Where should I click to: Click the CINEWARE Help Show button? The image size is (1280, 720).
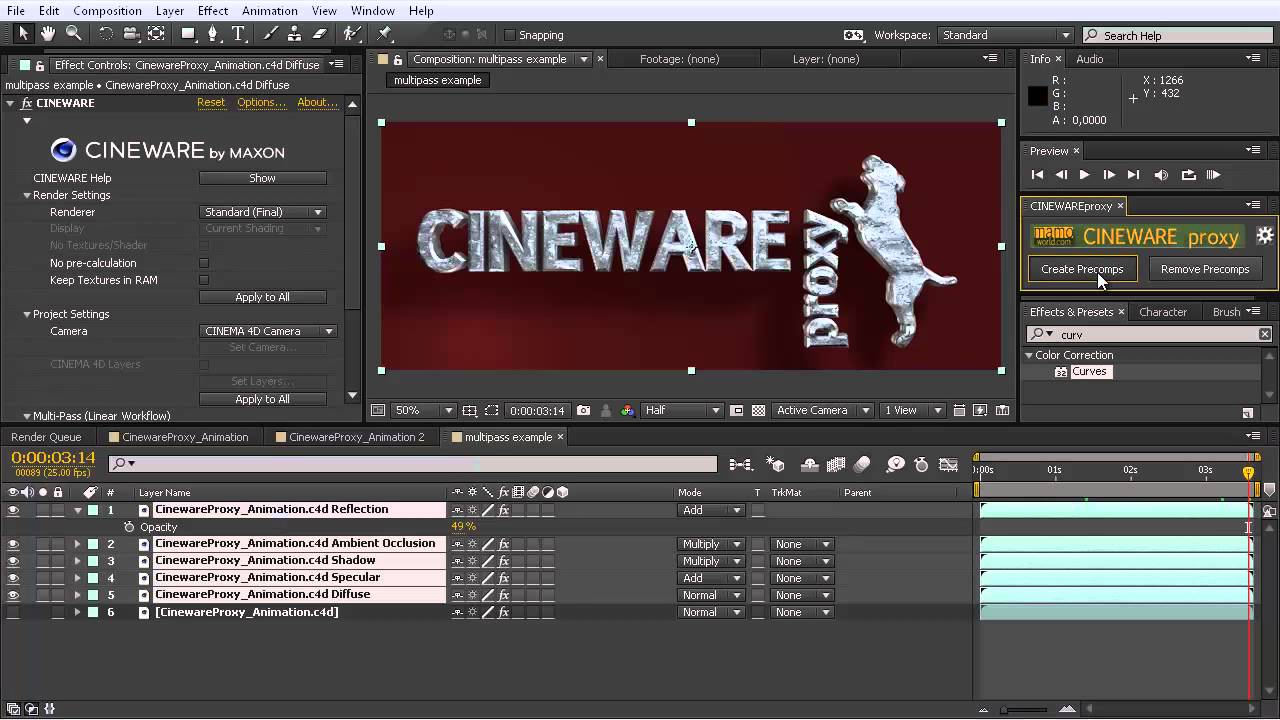pos(262,178)
